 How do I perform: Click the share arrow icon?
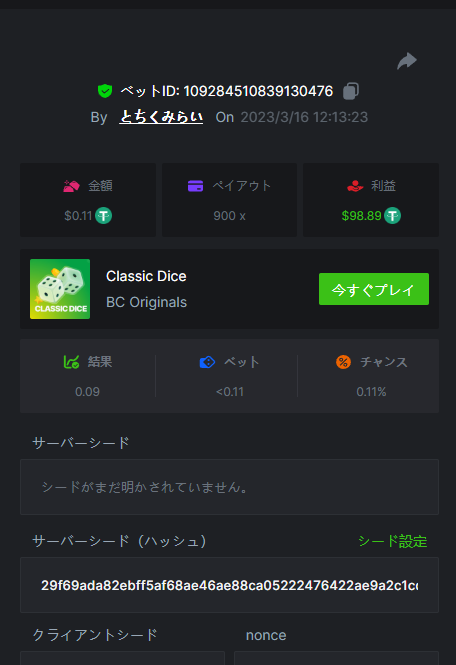407,61
